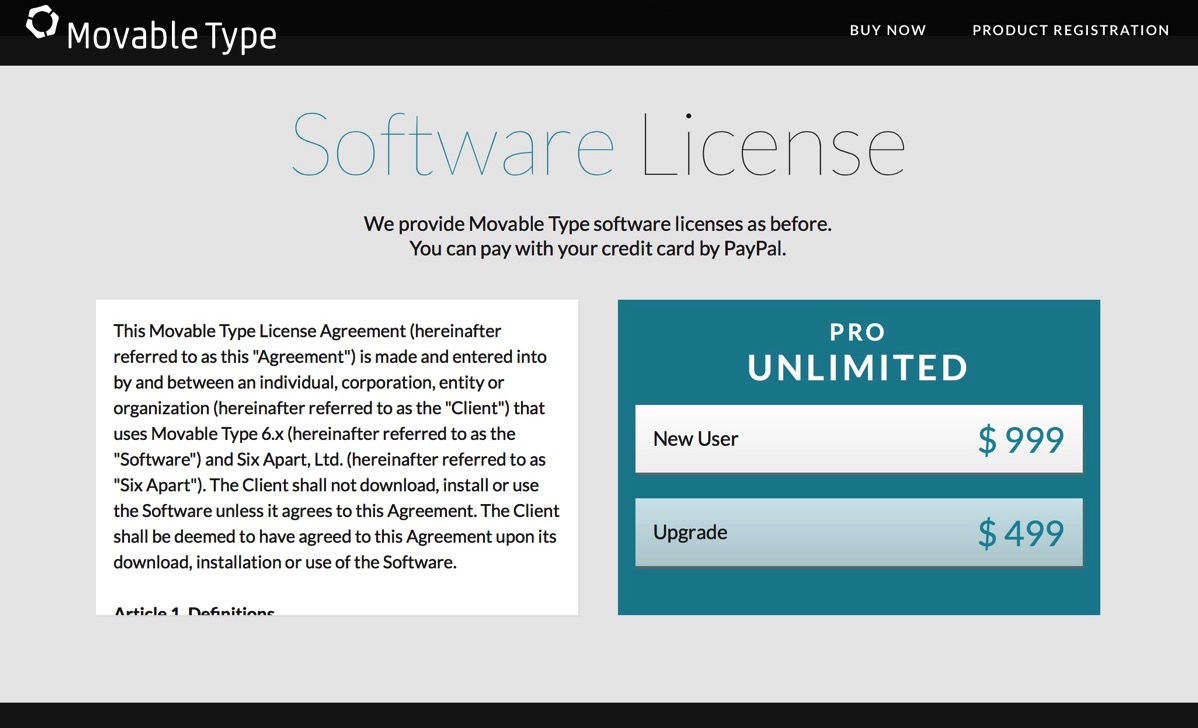Click the Software License page heading

pyautogui.click(x=598, y=145)
